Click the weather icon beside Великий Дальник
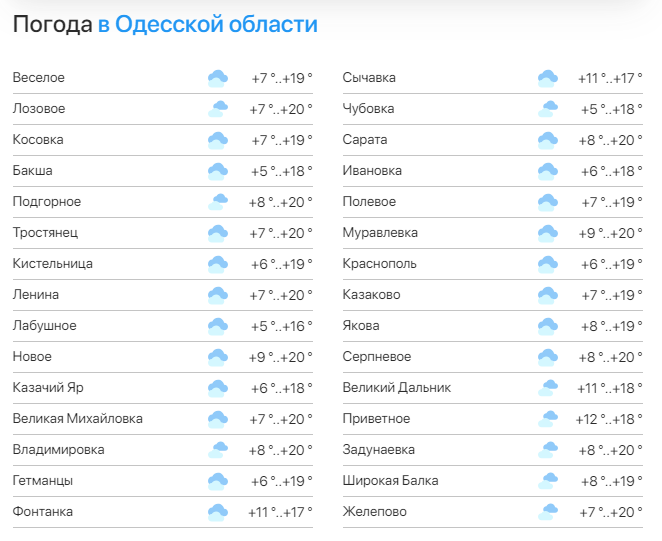 coord(547,388)
